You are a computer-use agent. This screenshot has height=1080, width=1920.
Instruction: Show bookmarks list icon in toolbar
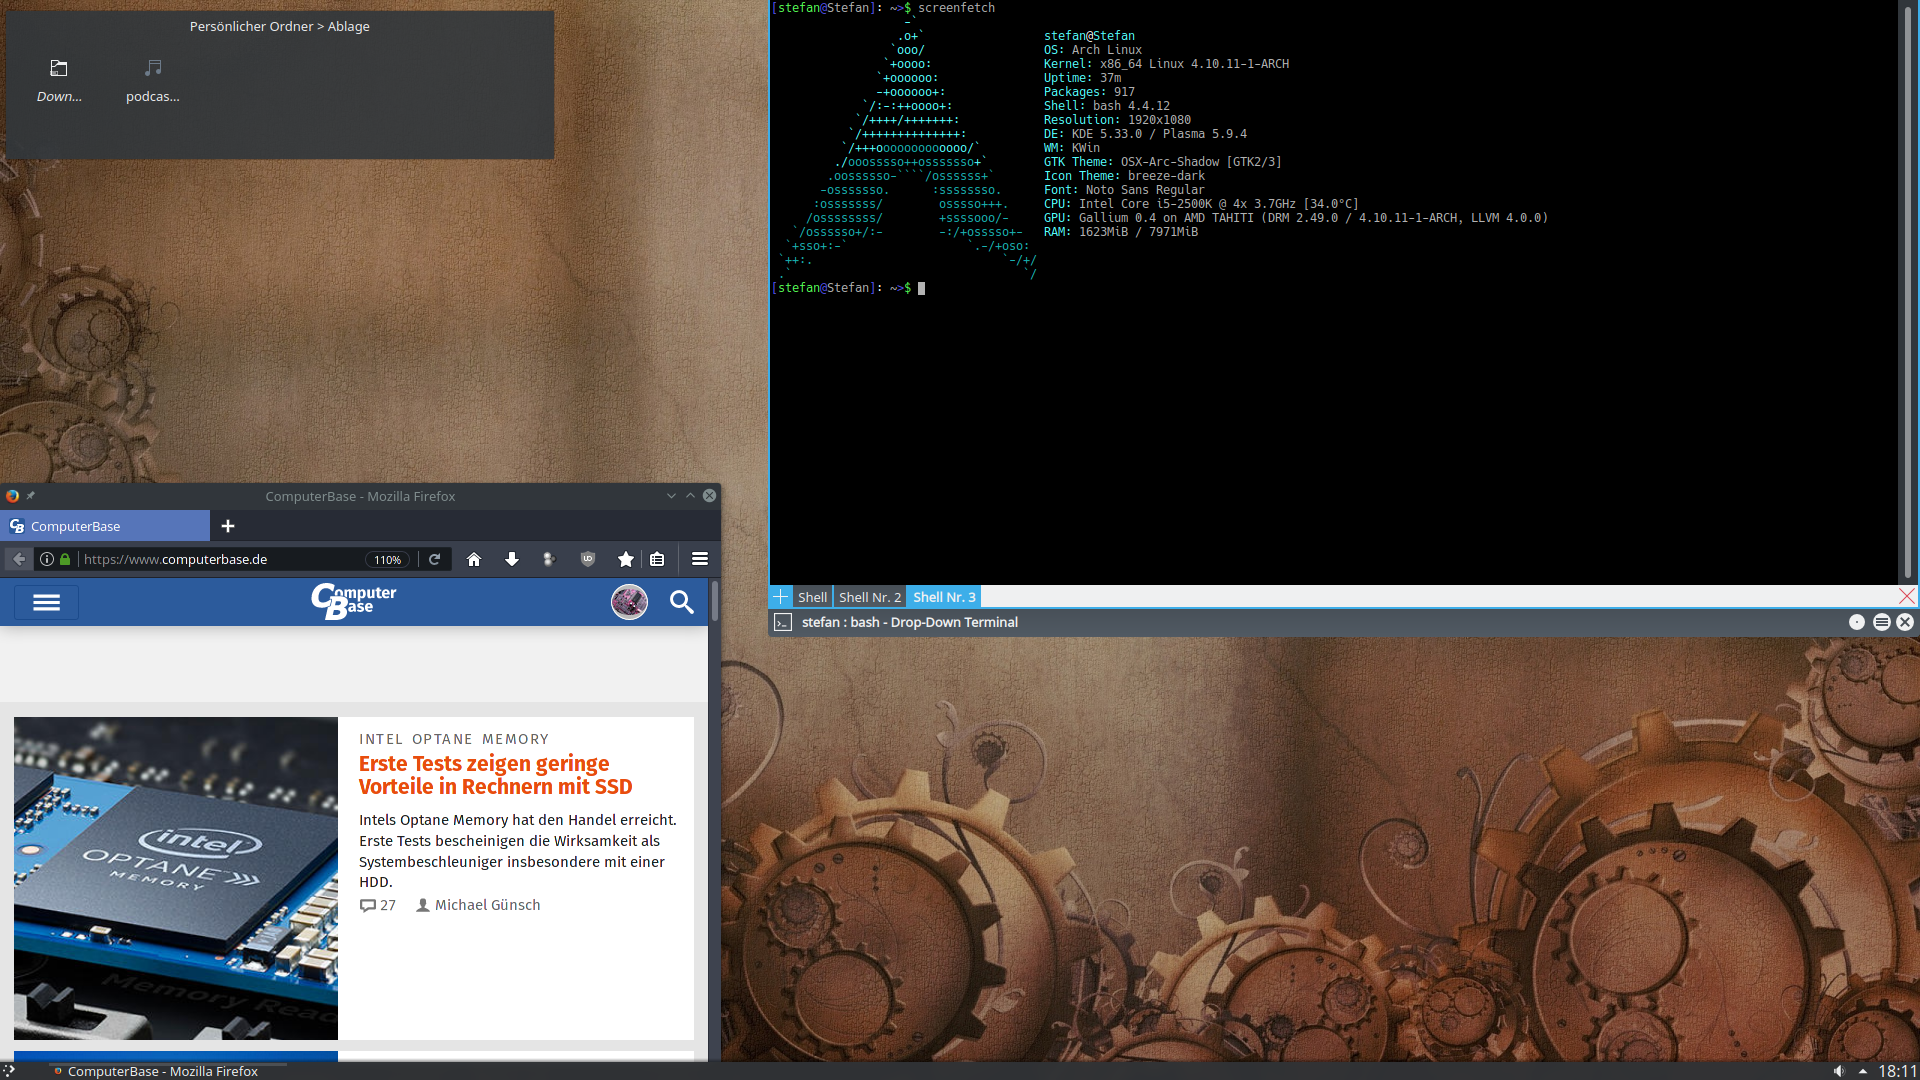click(x=657, y=559)
